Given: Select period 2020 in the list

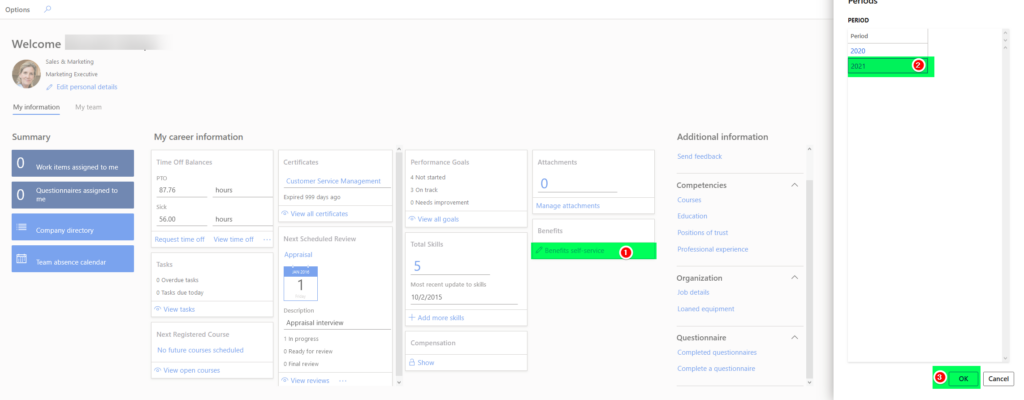Looking at the screenshot, I should [887, 50].
